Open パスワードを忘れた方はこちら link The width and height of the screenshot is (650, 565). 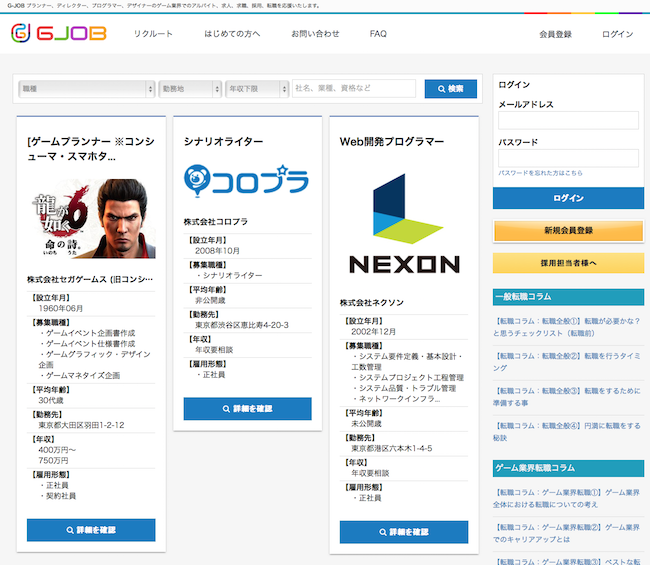pos(540,173)
